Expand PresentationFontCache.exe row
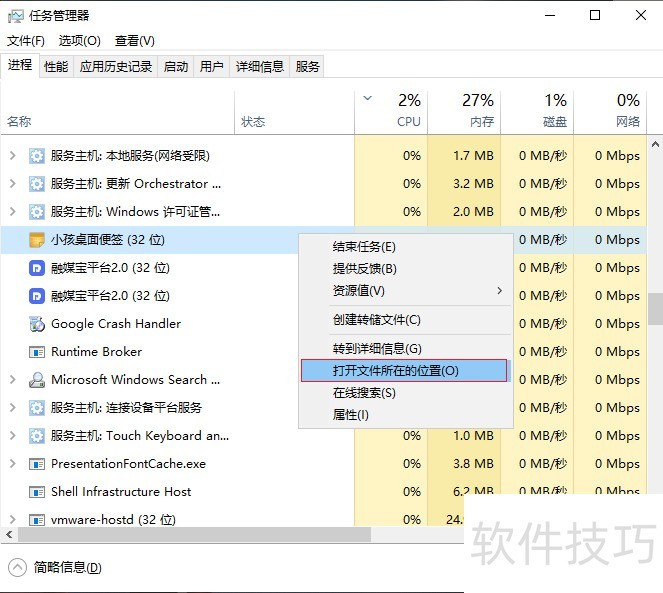This screenshot has height=593, width=663. coord(13,464)
